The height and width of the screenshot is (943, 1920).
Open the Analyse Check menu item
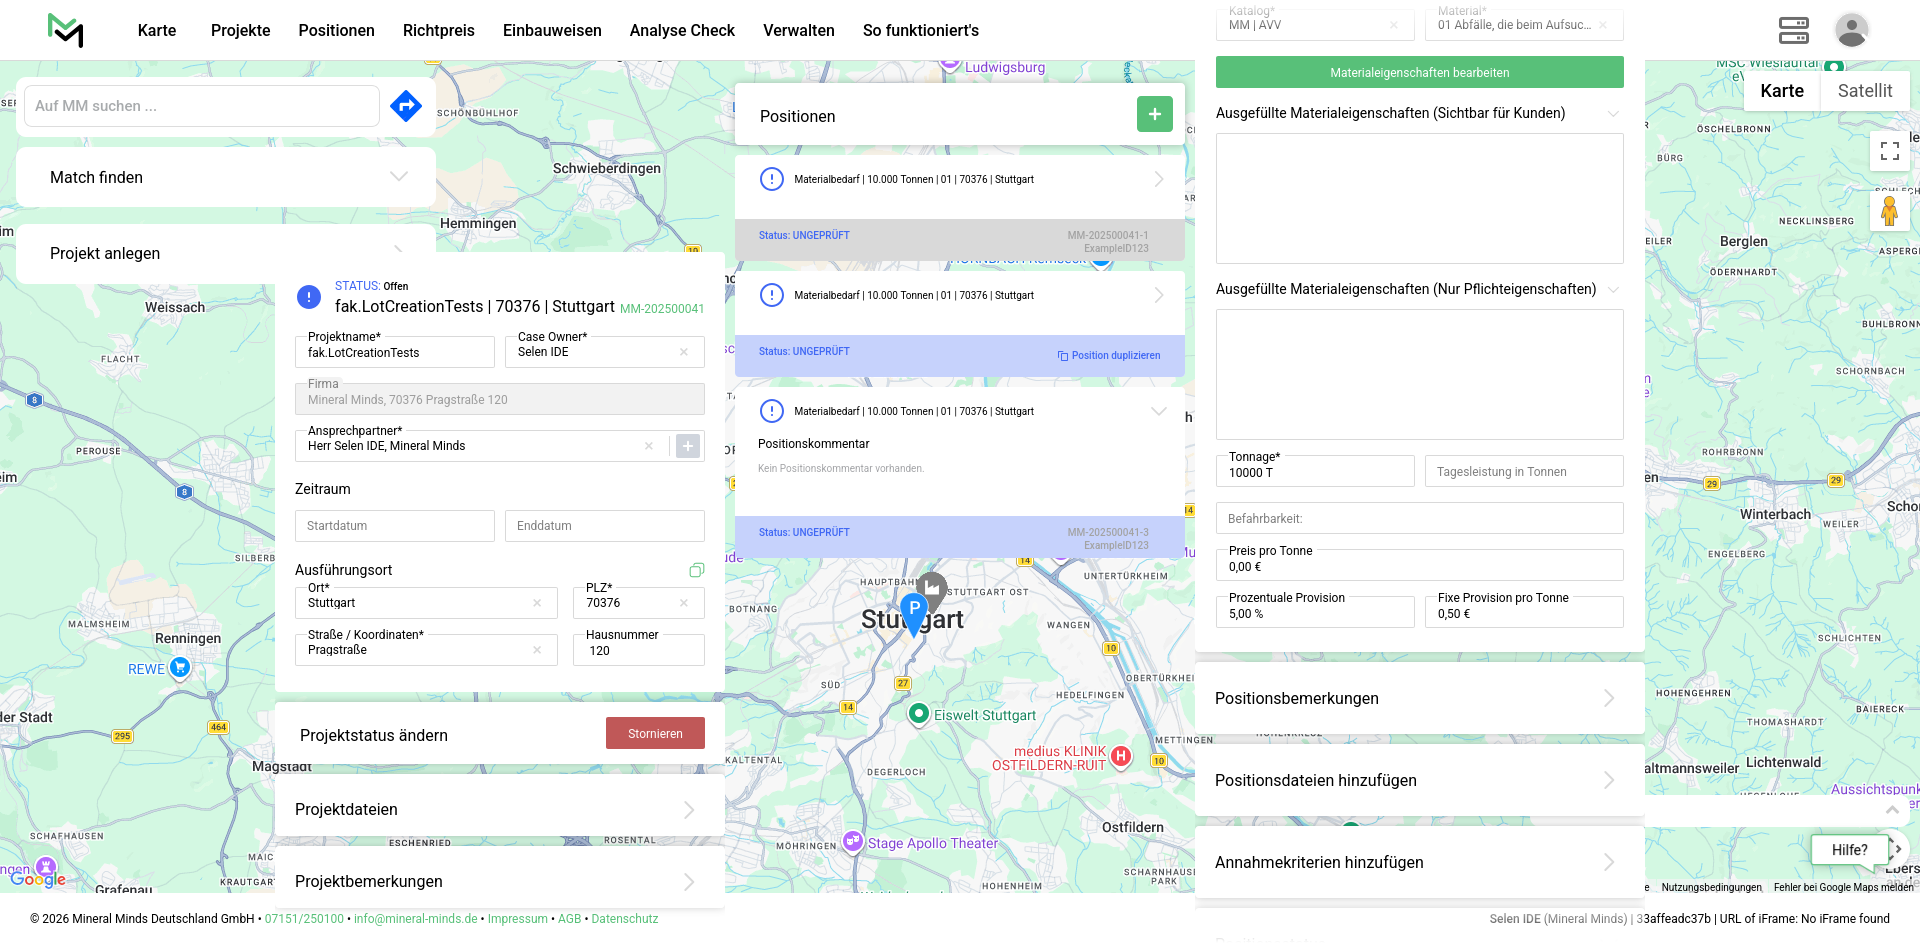[x=682, y=30]
